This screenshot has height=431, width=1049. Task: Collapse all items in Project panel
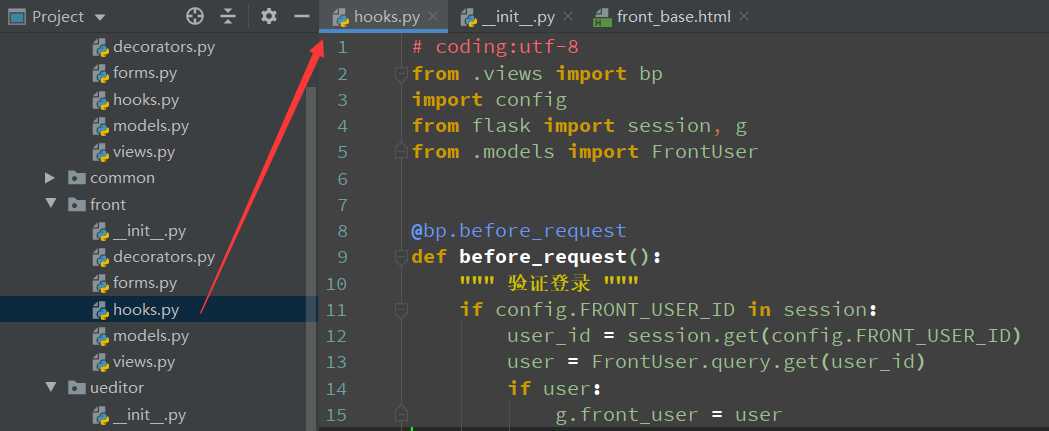pos(228,16)
